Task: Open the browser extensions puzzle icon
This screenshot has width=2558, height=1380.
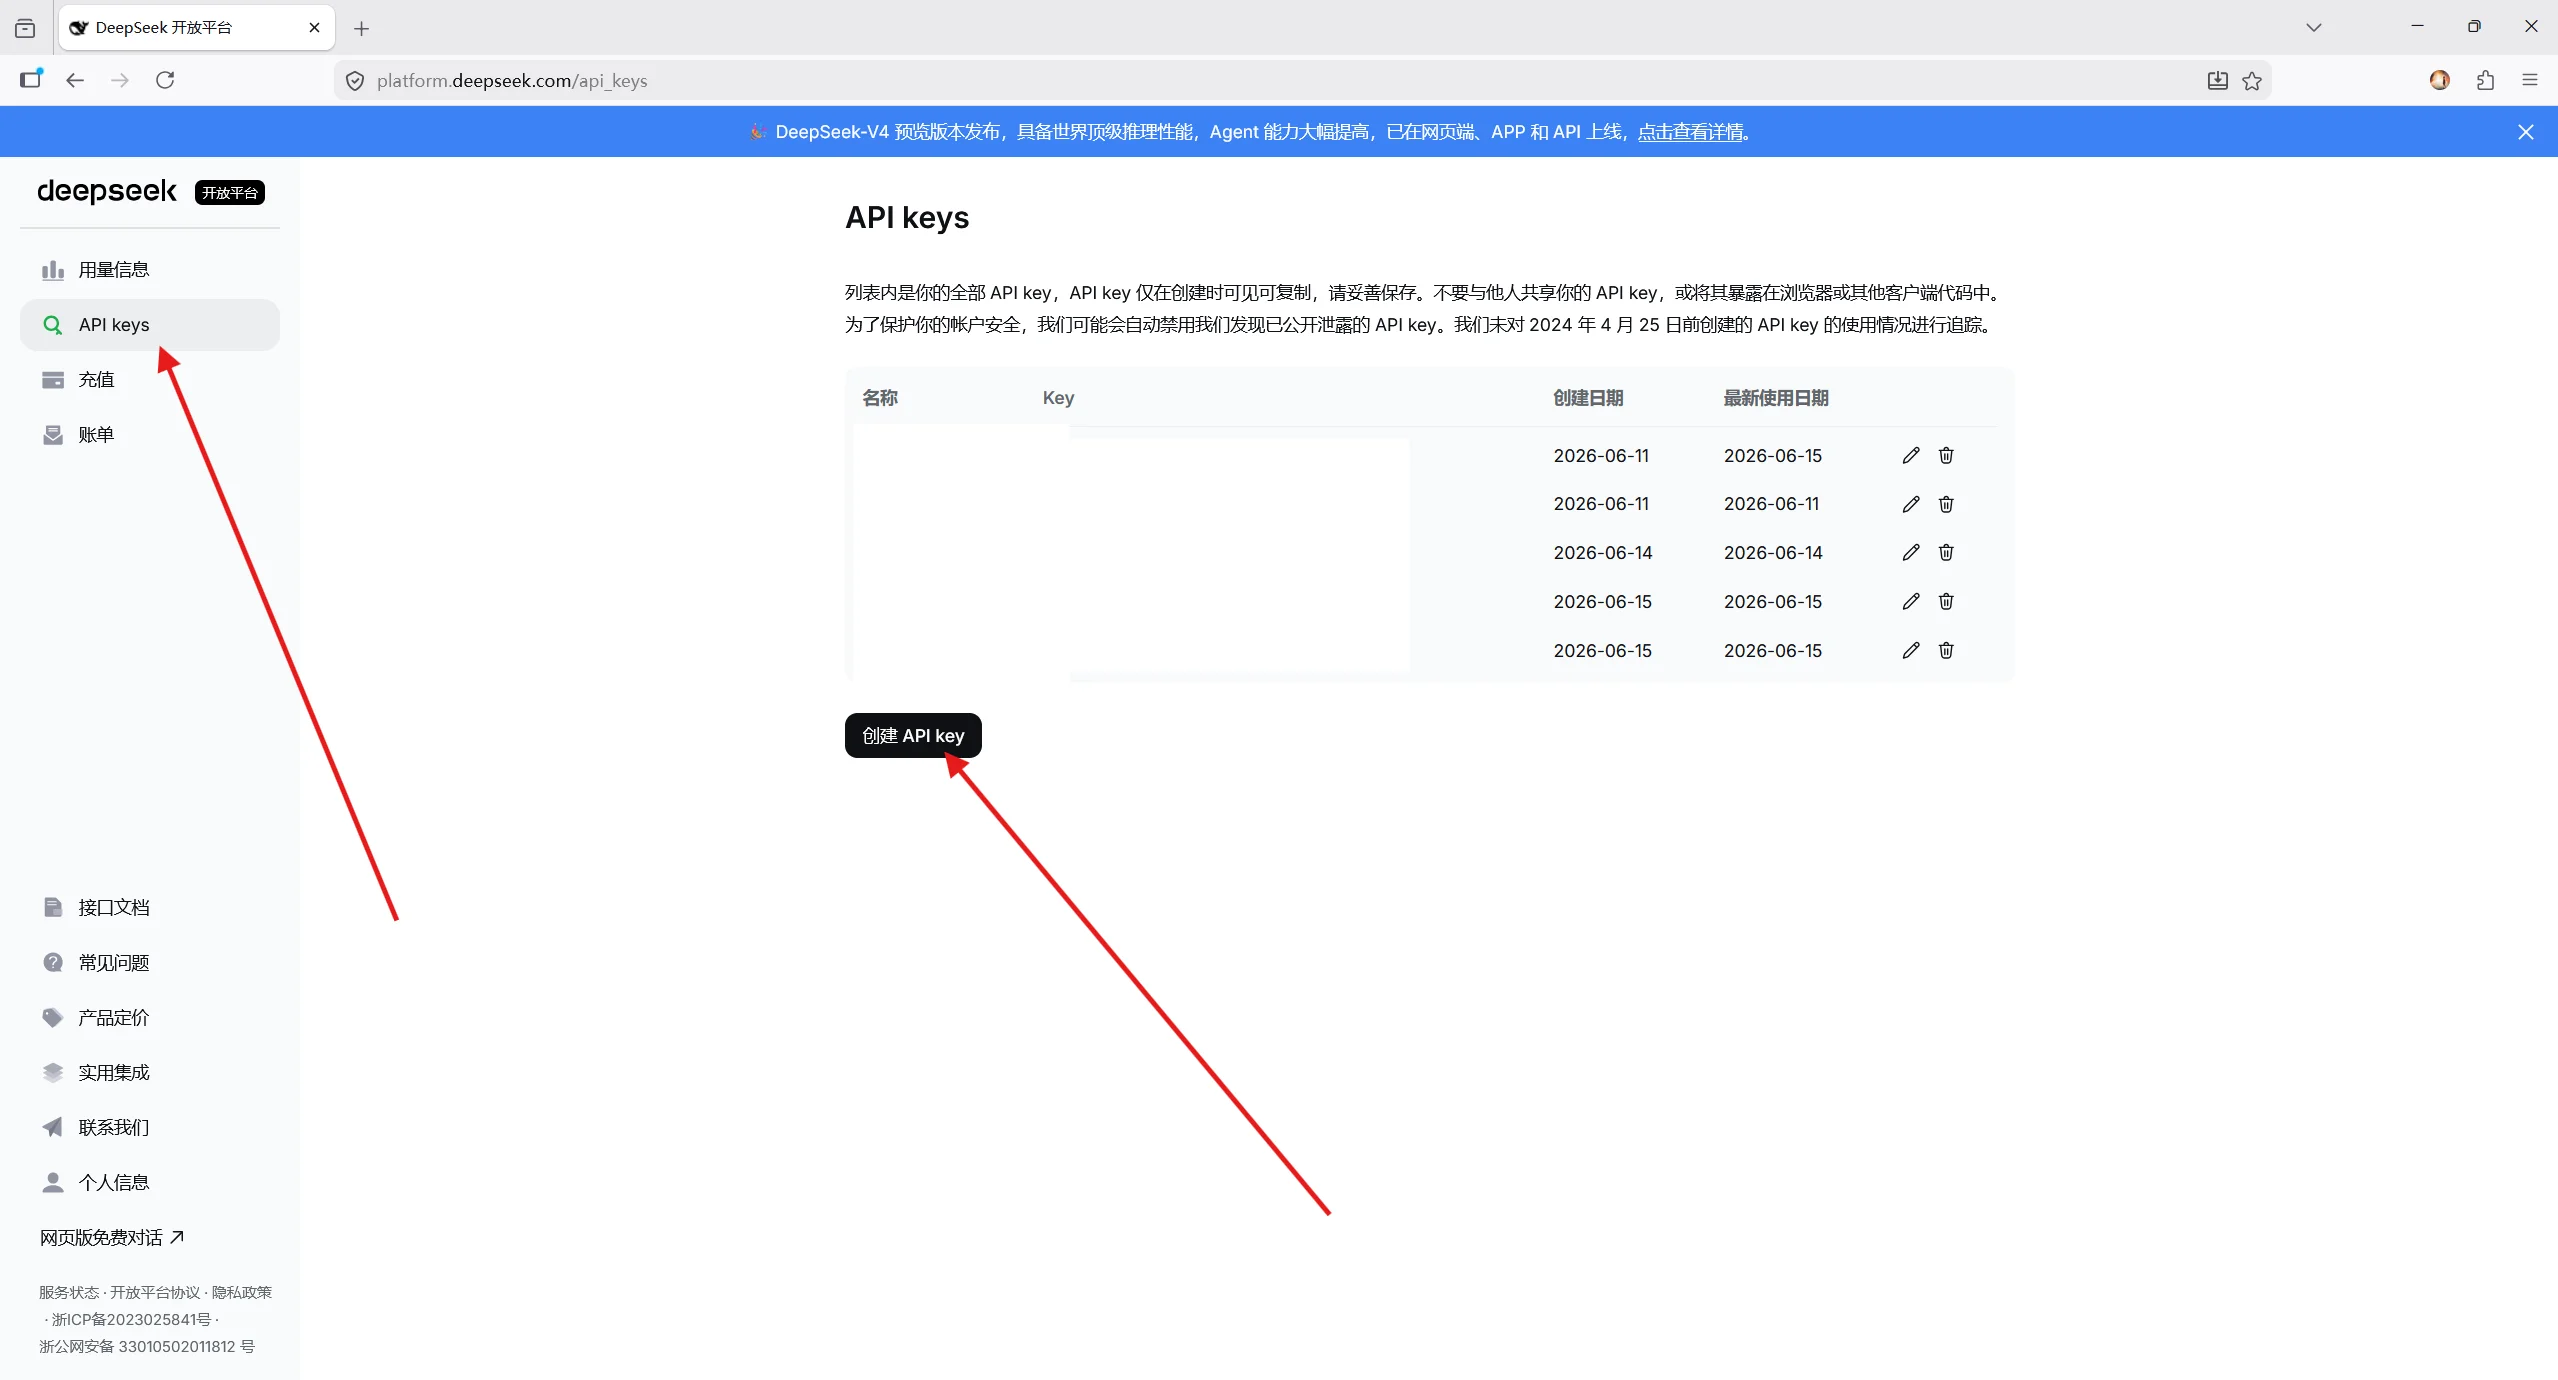Action: (2485, 80)
